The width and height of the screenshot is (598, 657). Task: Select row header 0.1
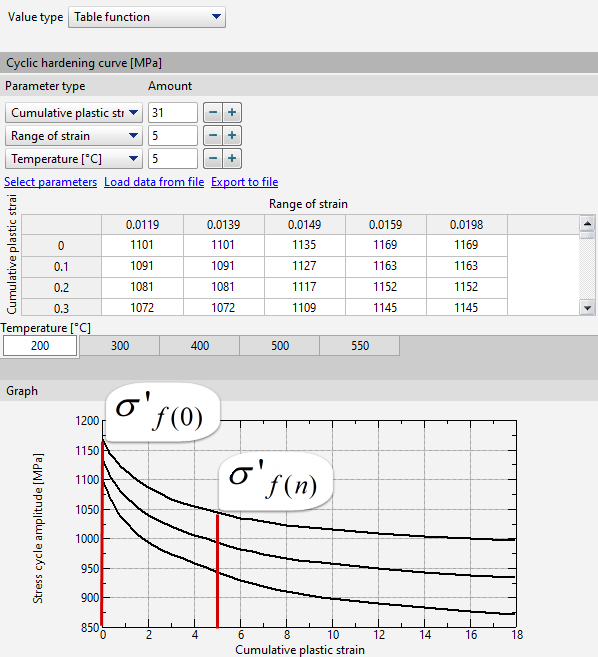pos(61,267)
